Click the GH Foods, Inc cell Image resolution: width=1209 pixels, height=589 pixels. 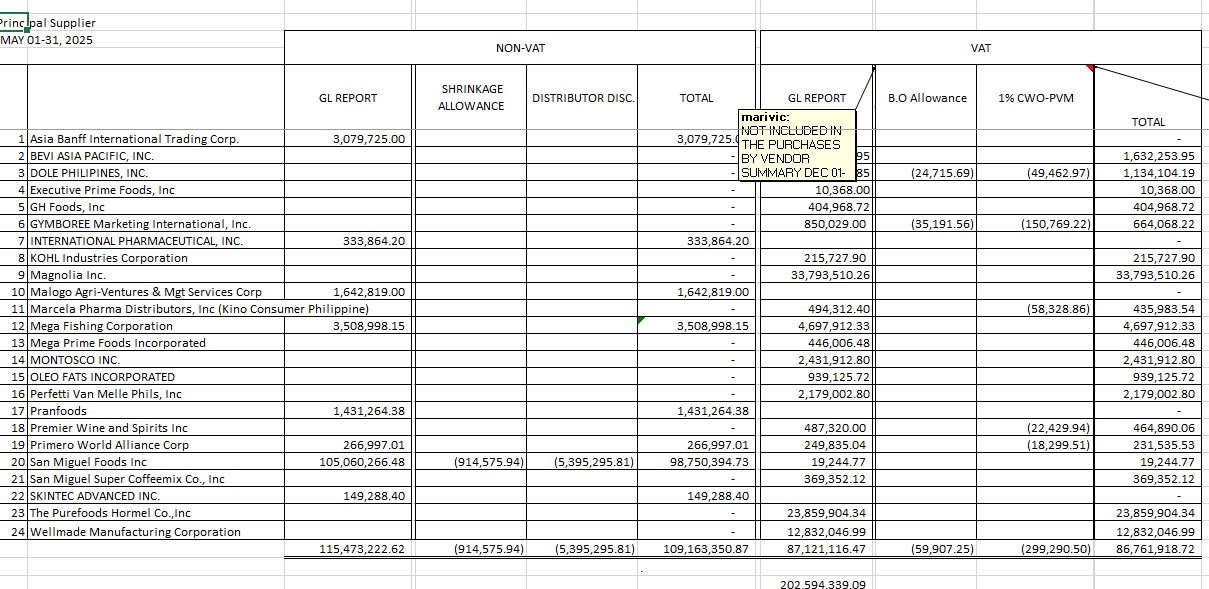156,207
